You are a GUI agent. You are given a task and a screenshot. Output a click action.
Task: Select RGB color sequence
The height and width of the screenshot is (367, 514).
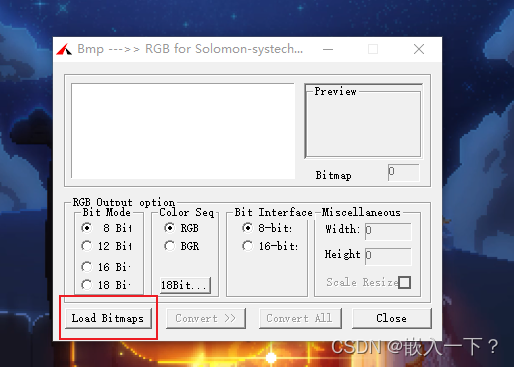169,228
